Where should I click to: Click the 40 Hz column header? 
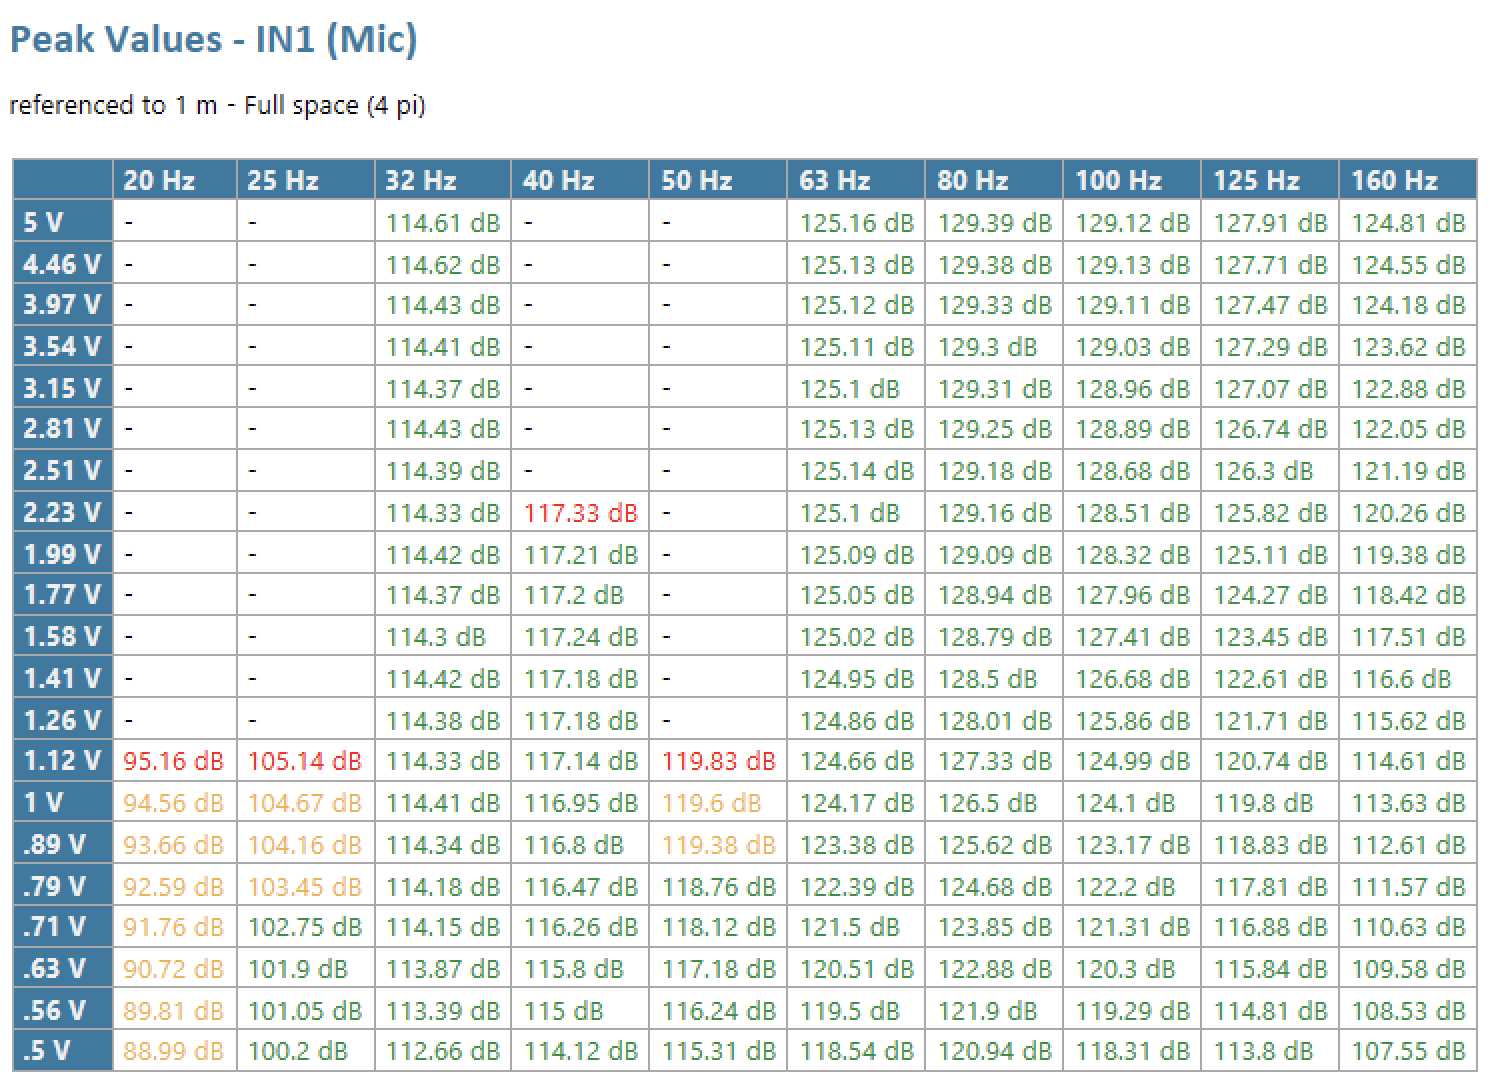580,180
